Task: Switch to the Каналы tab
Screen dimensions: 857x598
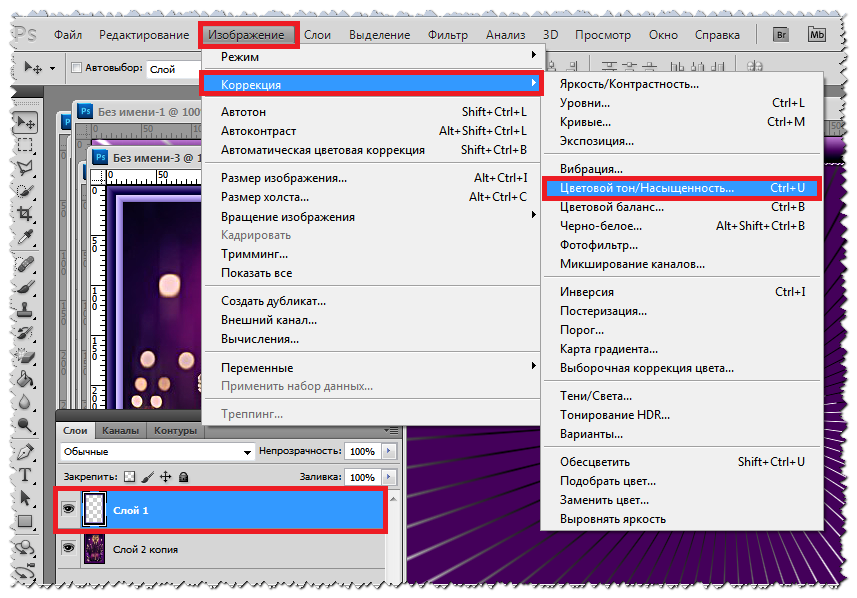Action: pyautogui.click(x=120, y=431)
